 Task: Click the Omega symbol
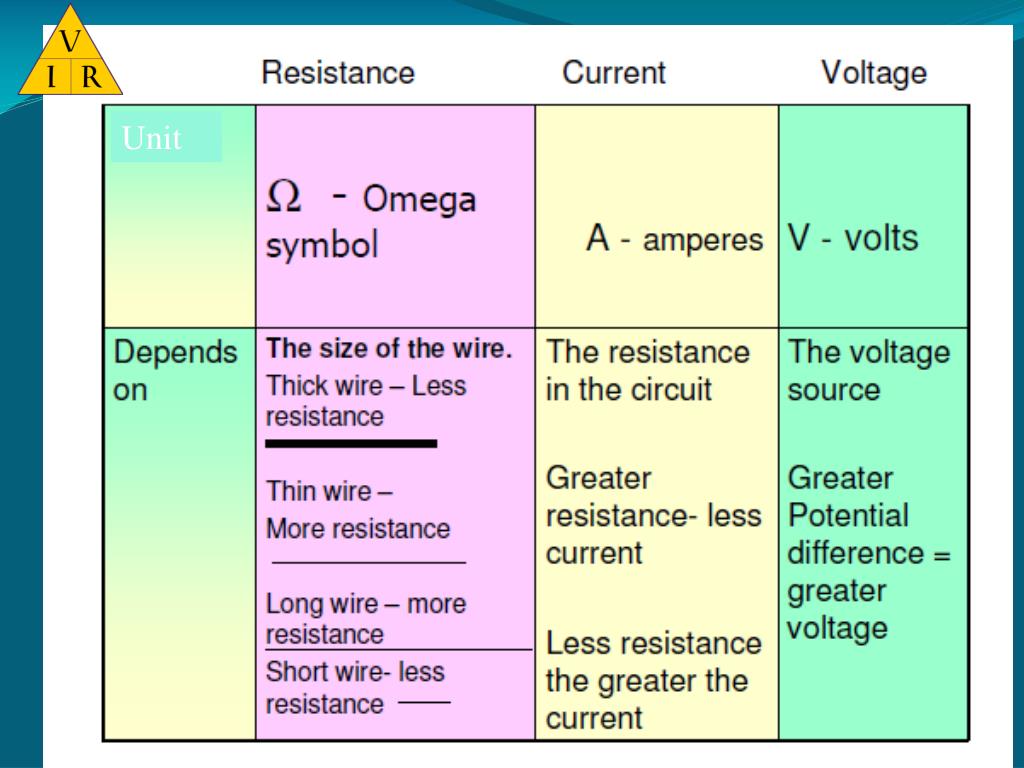pos(285,196)
